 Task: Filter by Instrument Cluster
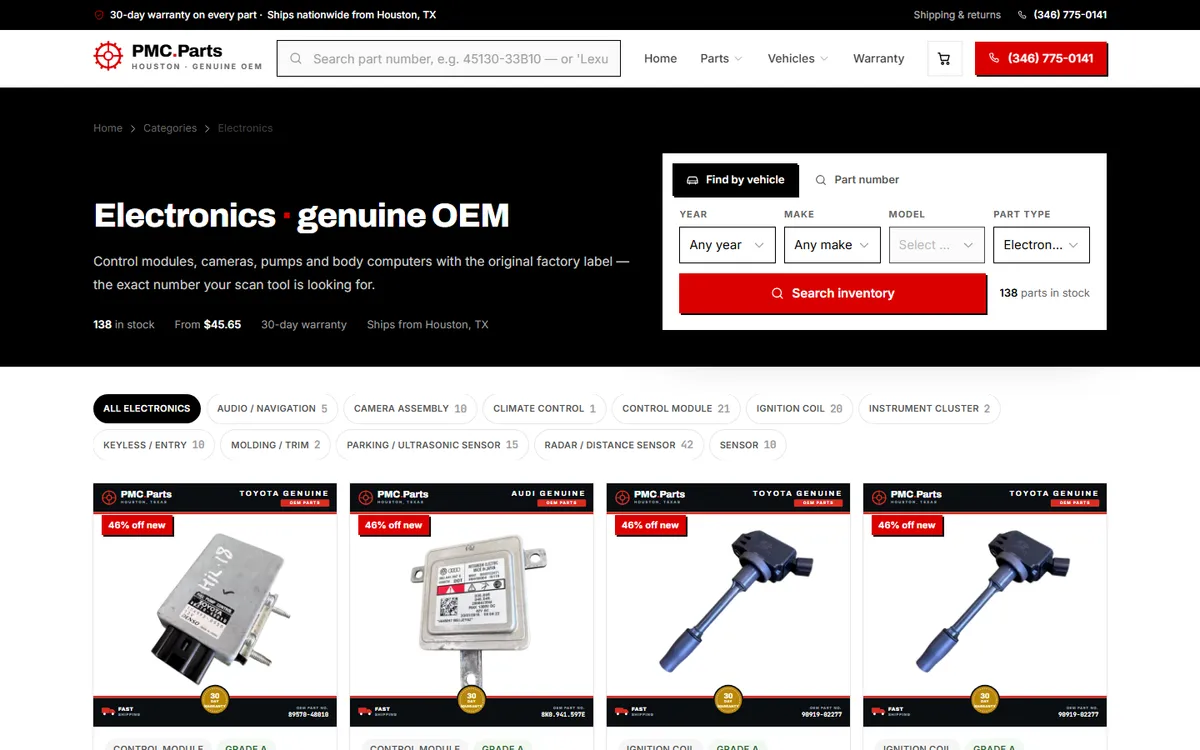929,408
